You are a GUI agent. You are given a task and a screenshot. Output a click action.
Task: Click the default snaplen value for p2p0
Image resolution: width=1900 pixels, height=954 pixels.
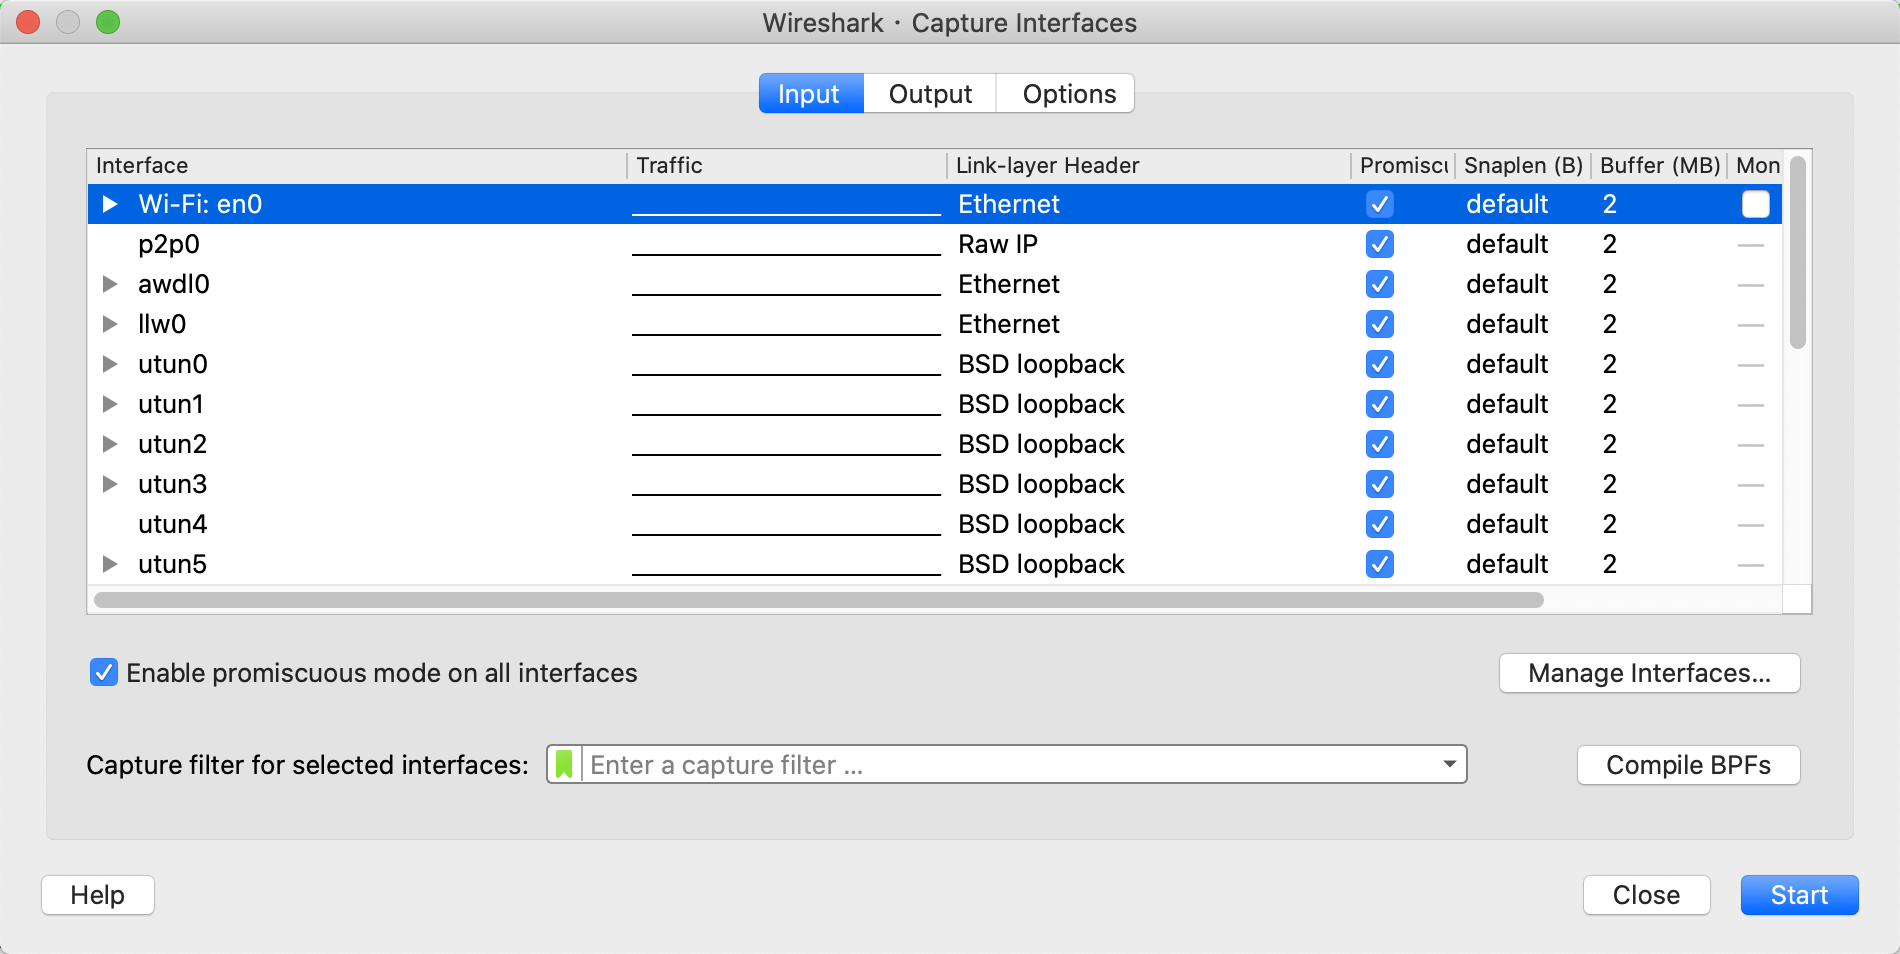pyautogui.click(x=1507, y=244)
